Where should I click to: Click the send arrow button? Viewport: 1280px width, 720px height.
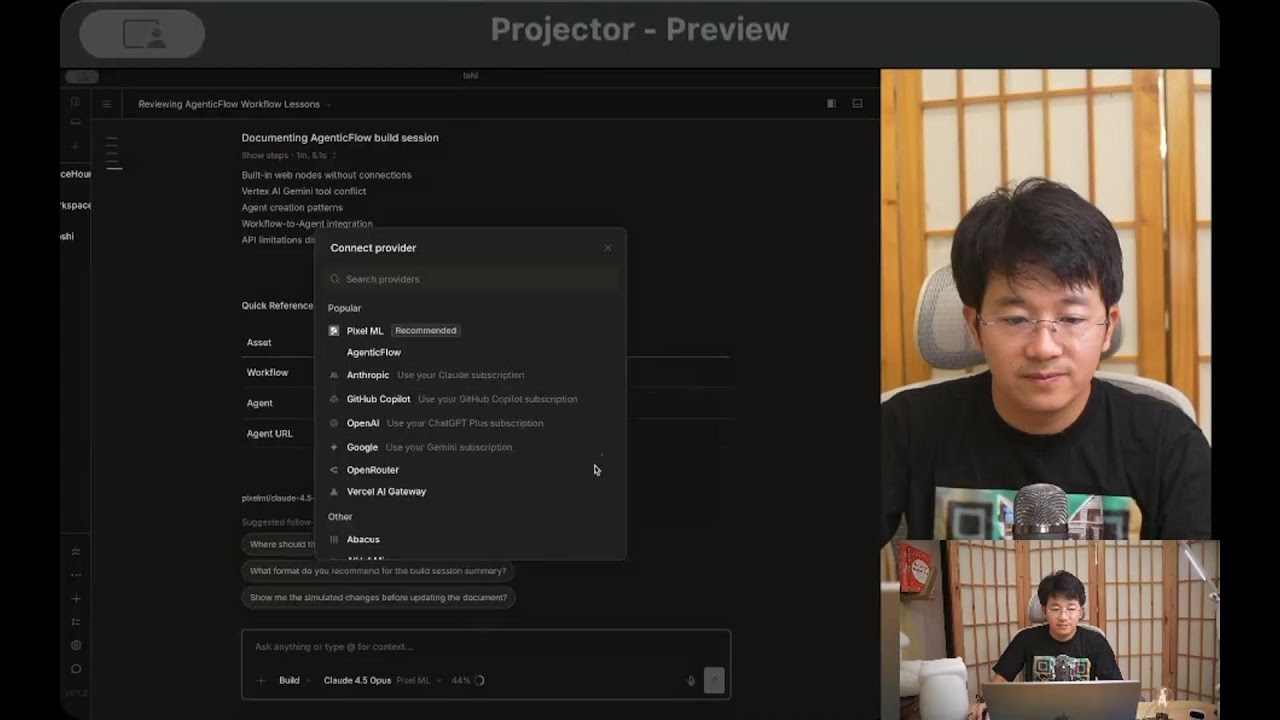tap(714, 681)
